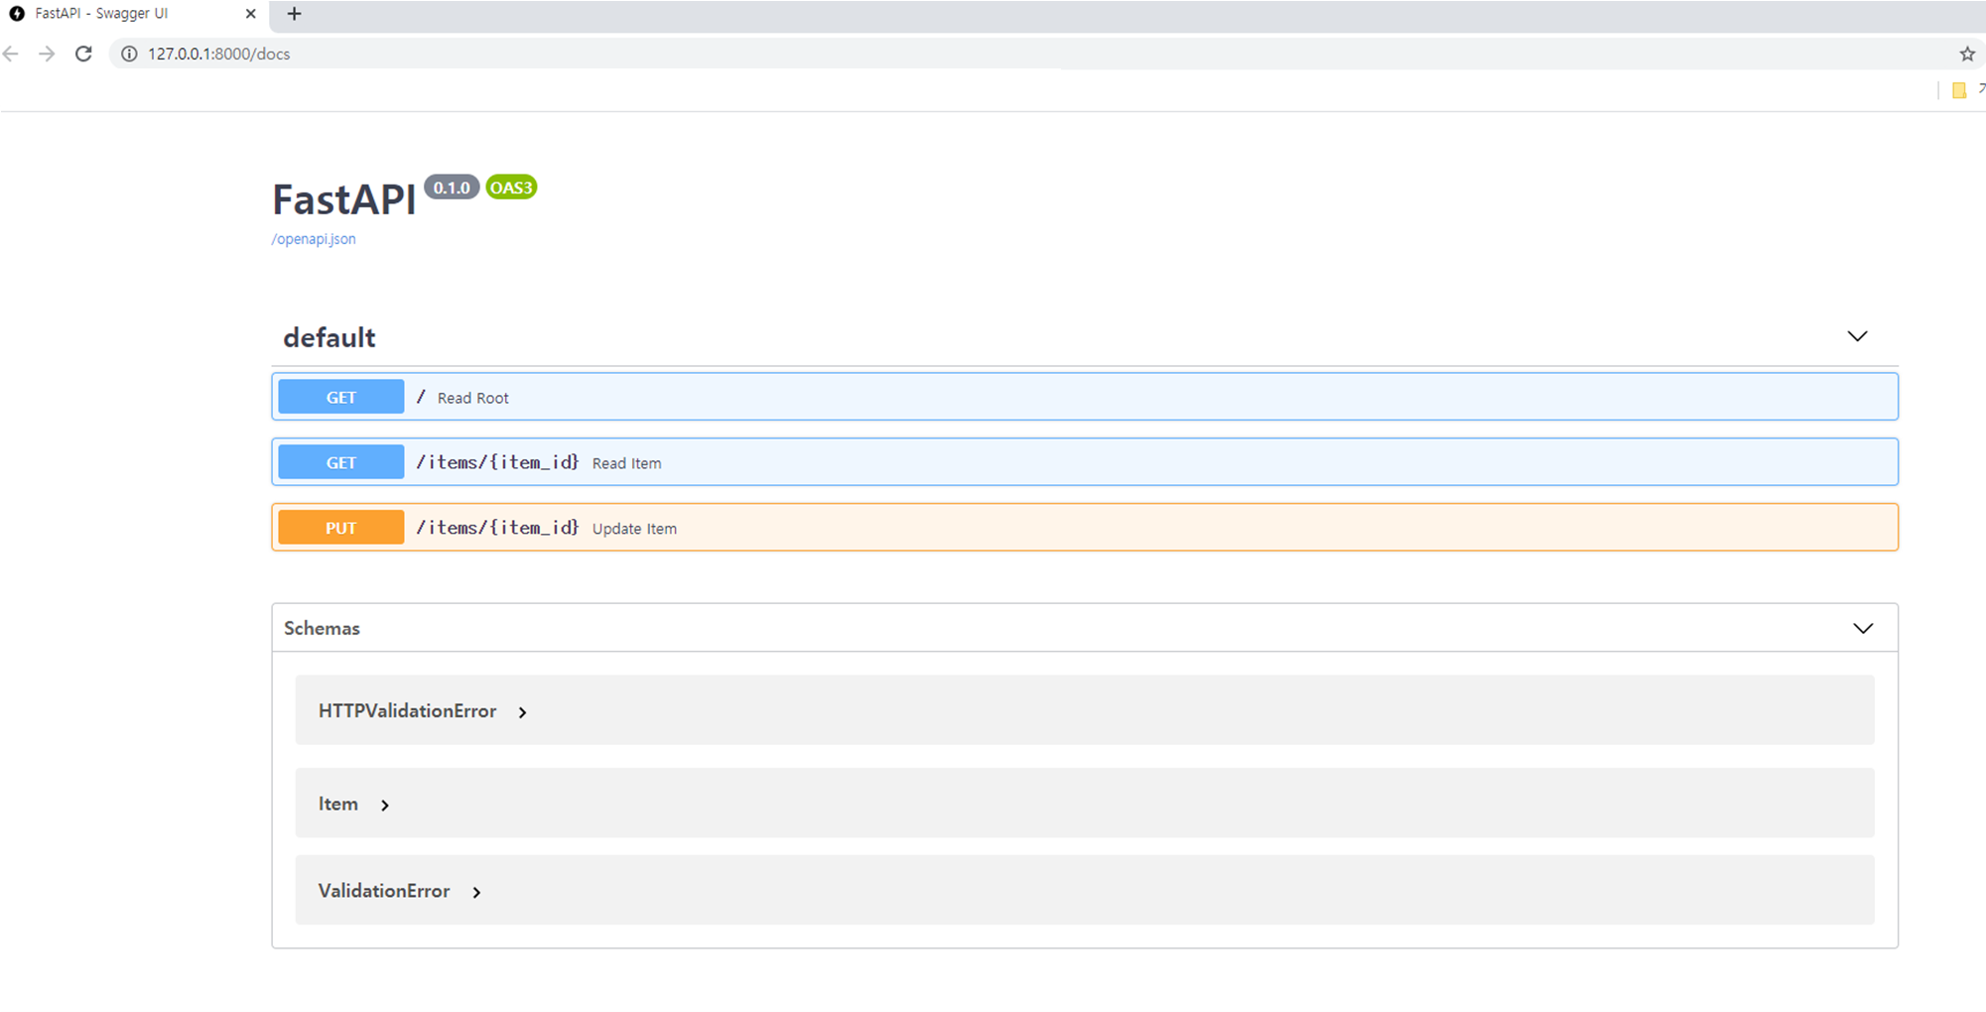1986x1012 pixels.
Task: Click the Schemas heading text
Action: click(321, 628)
